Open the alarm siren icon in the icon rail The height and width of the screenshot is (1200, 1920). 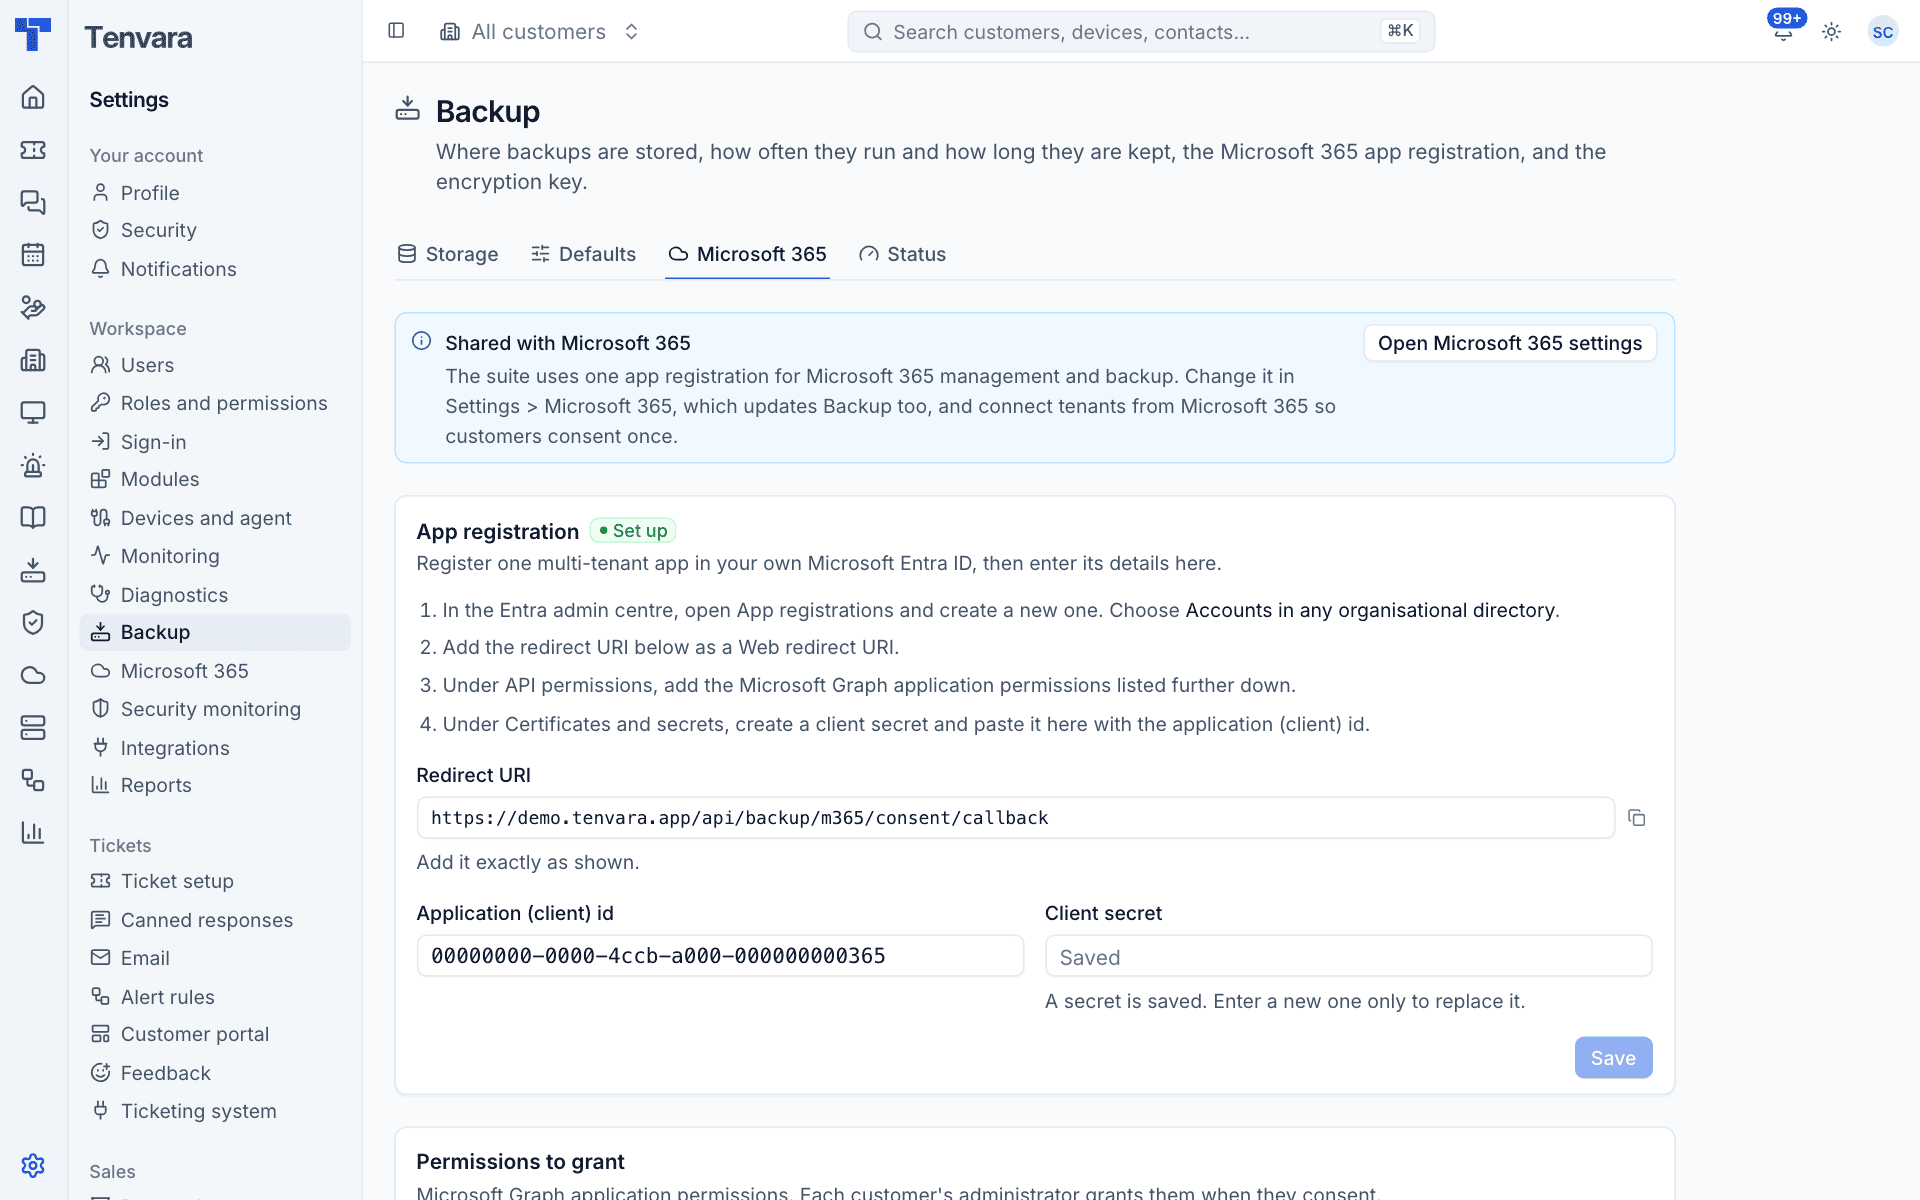(33, 465)
